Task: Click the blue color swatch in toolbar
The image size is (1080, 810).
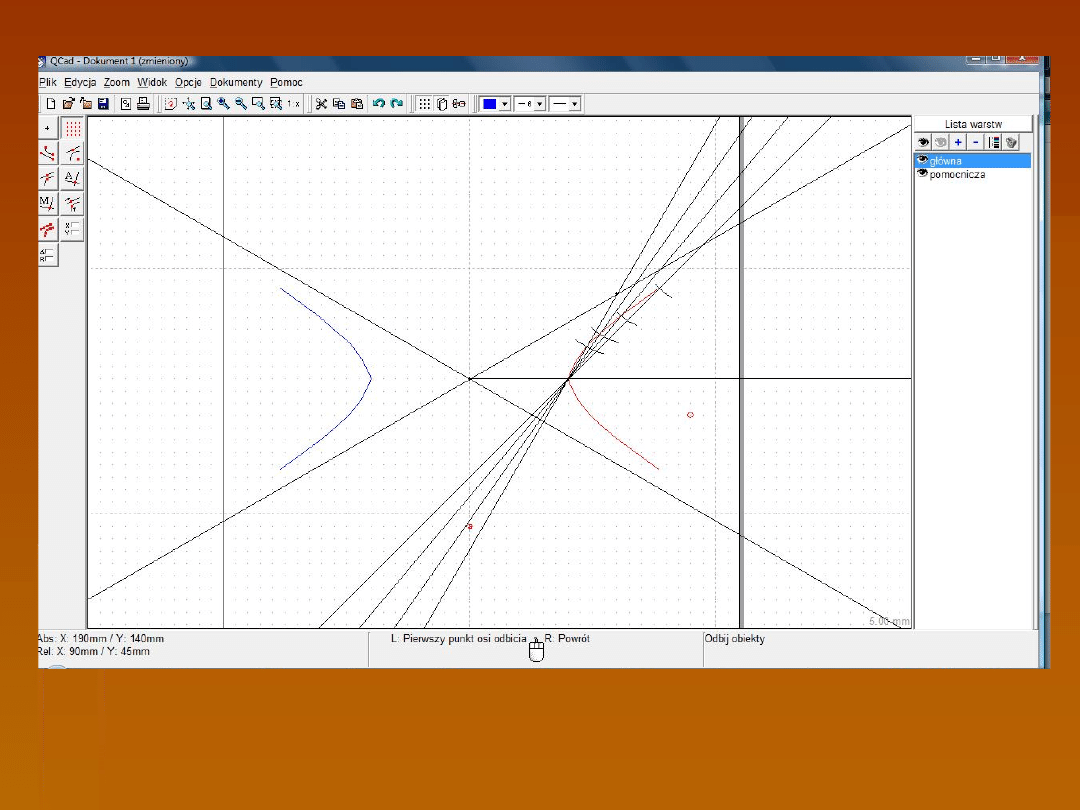Action: tap(489, 103)
